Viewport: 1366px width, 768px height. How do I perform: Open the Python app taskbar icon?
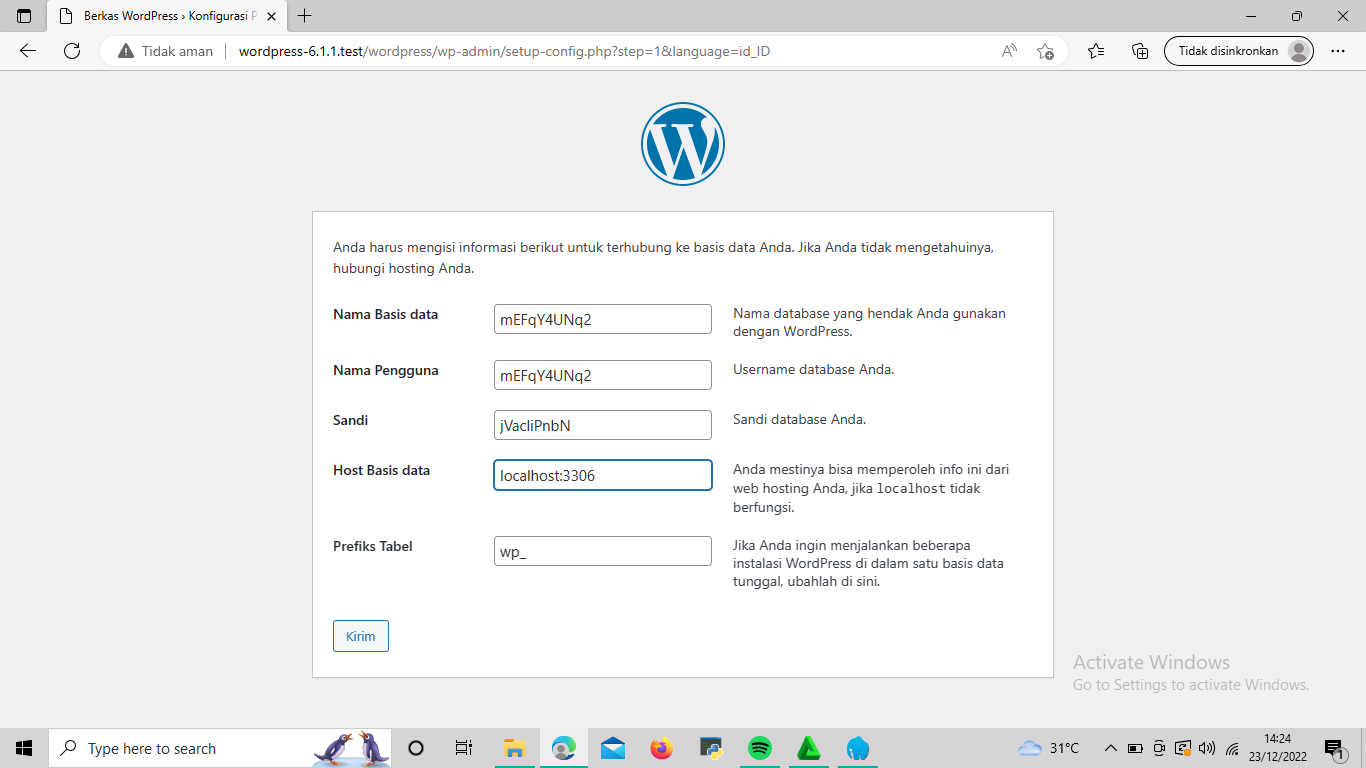pyautogui.click(x=711, y=748)
